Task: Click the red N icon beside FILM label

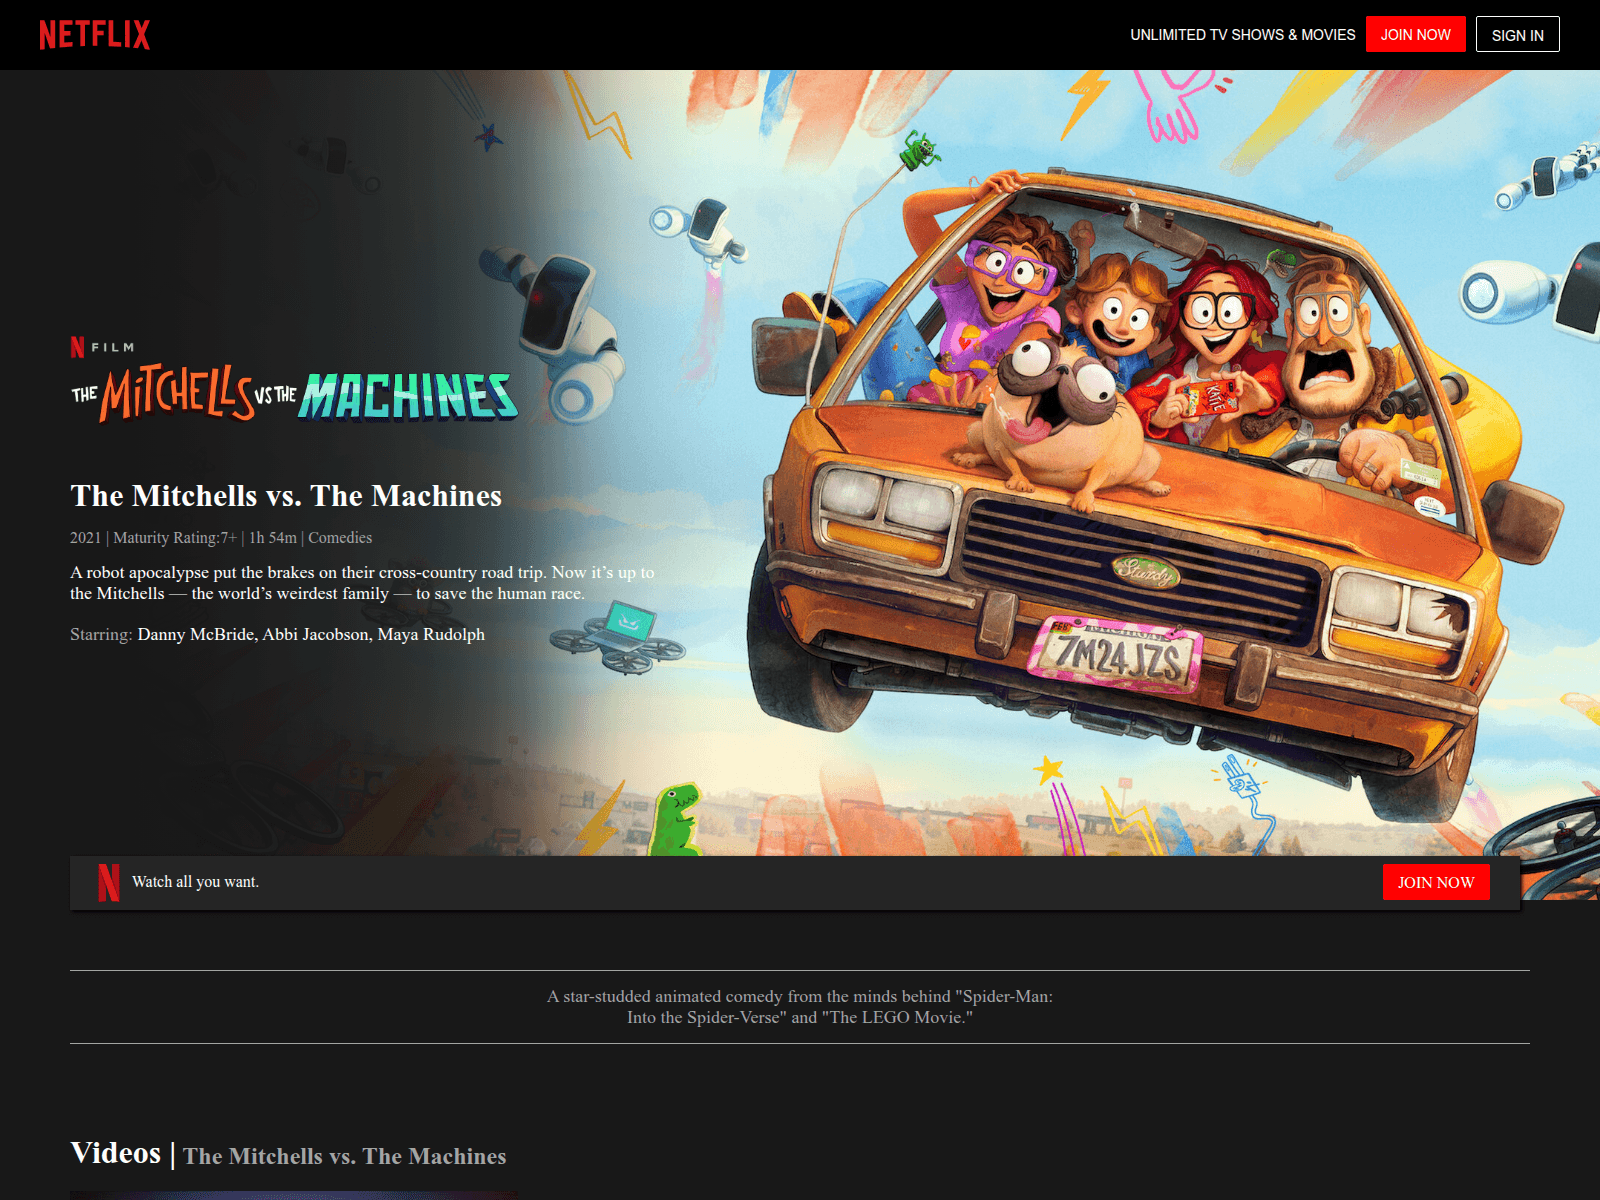Action: (77, 347)
